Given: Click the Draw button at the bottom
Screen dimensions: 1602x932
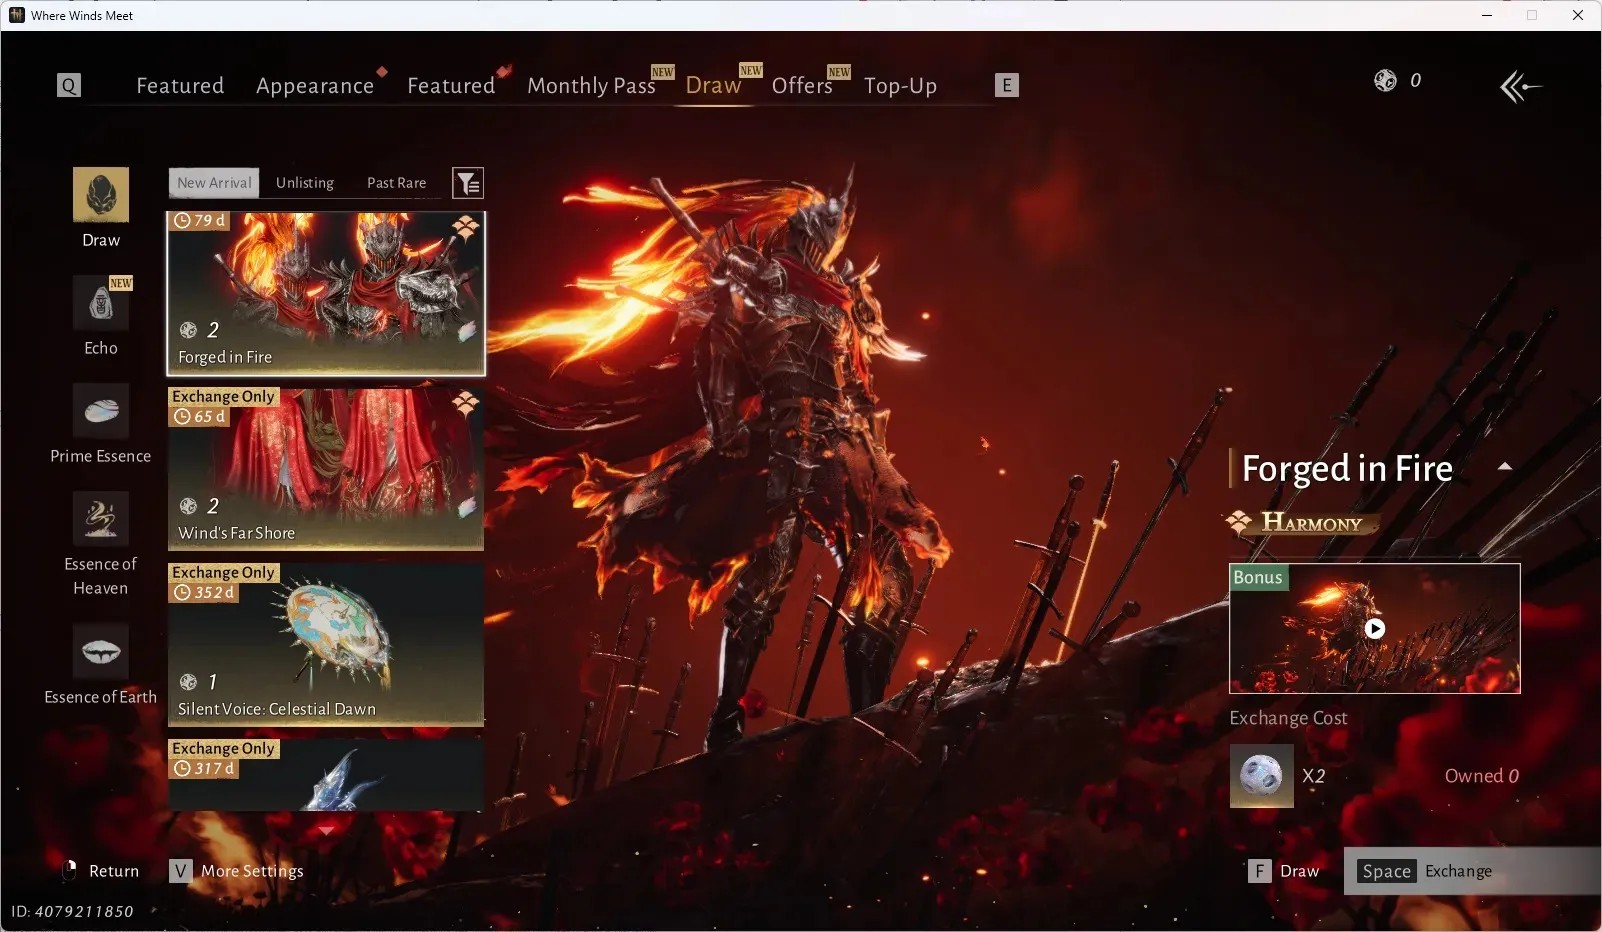Looking at the screenshot, I should pyautogui.click(x=1285, y=871).
